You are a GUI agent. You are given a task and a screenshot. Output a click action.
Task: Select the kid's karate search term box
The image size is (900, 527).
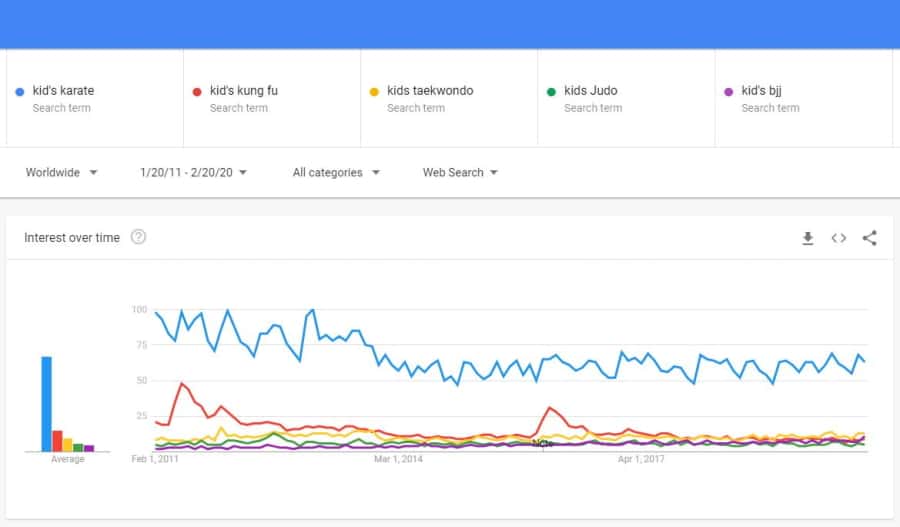coord(95,98)
